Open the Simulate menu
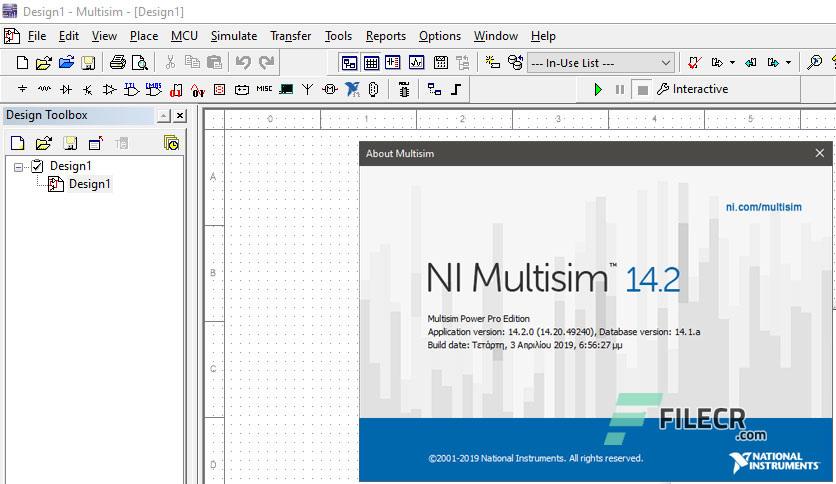836x484 pixels. pos(234,36)
